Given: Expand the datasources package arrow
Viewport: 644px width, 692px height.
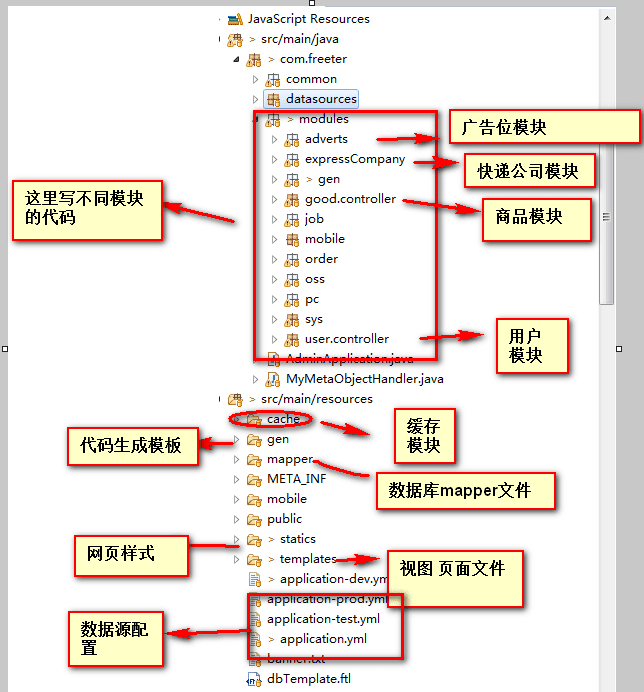Looking at the screenshot, I should (255, 99).
